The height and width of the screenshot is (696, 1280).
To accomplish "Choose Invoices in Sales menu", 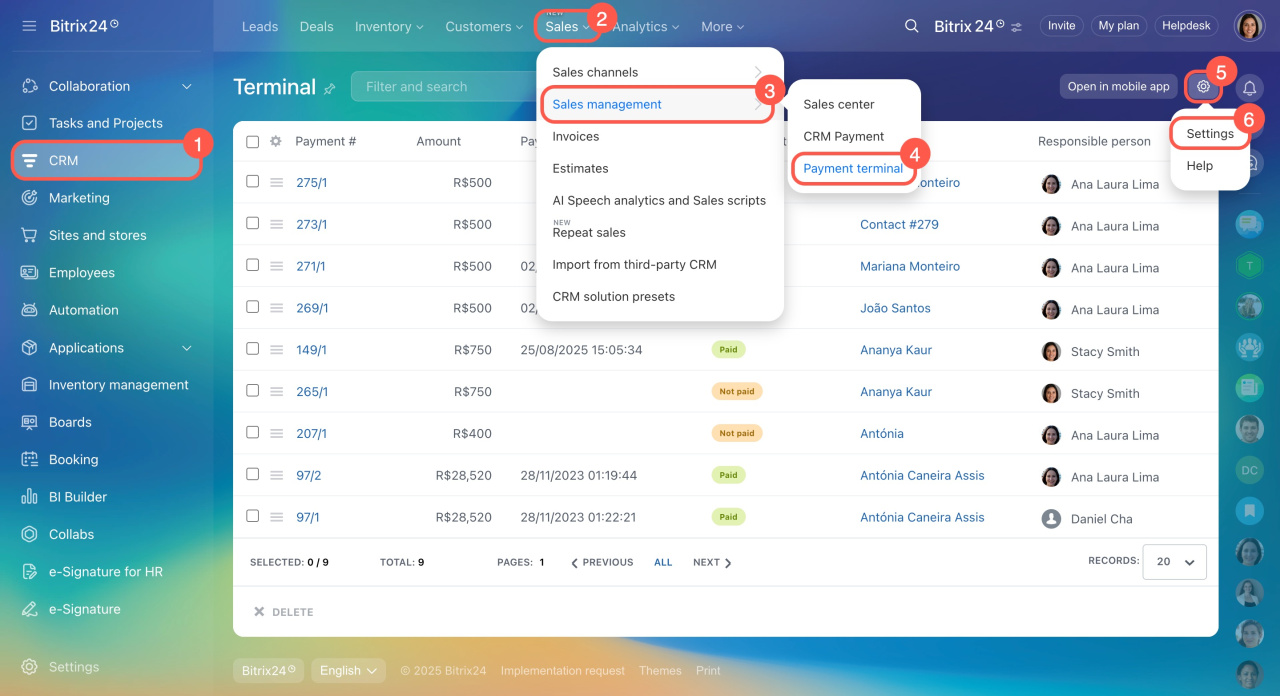I will [576, 136].
